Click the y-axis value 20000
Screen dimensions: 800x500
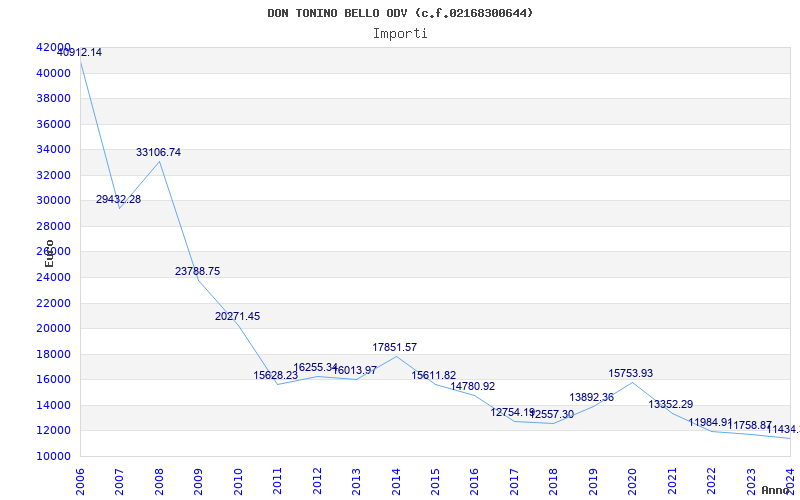pyautogui.click(x=53, y=329)
